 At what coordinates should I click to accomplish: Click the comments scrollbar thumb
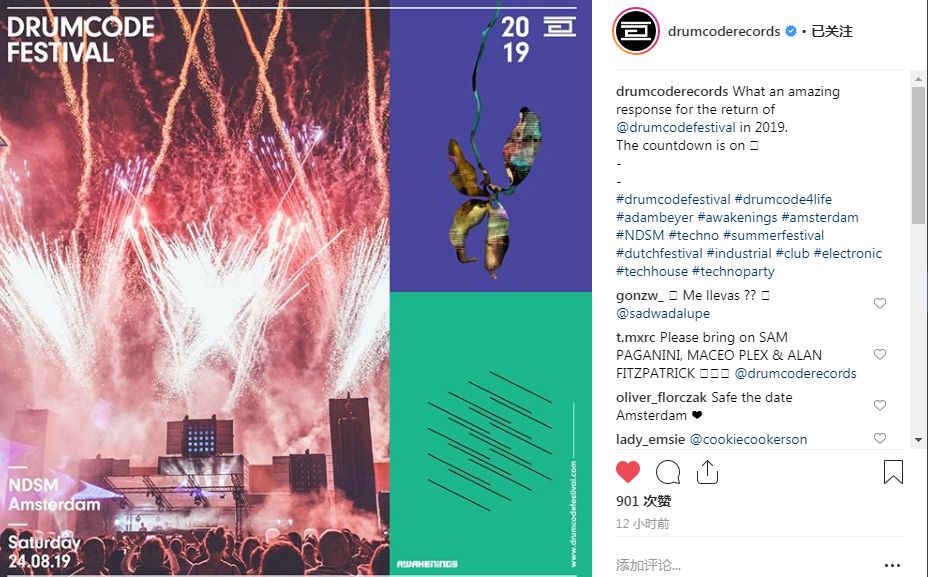point(918,155)
